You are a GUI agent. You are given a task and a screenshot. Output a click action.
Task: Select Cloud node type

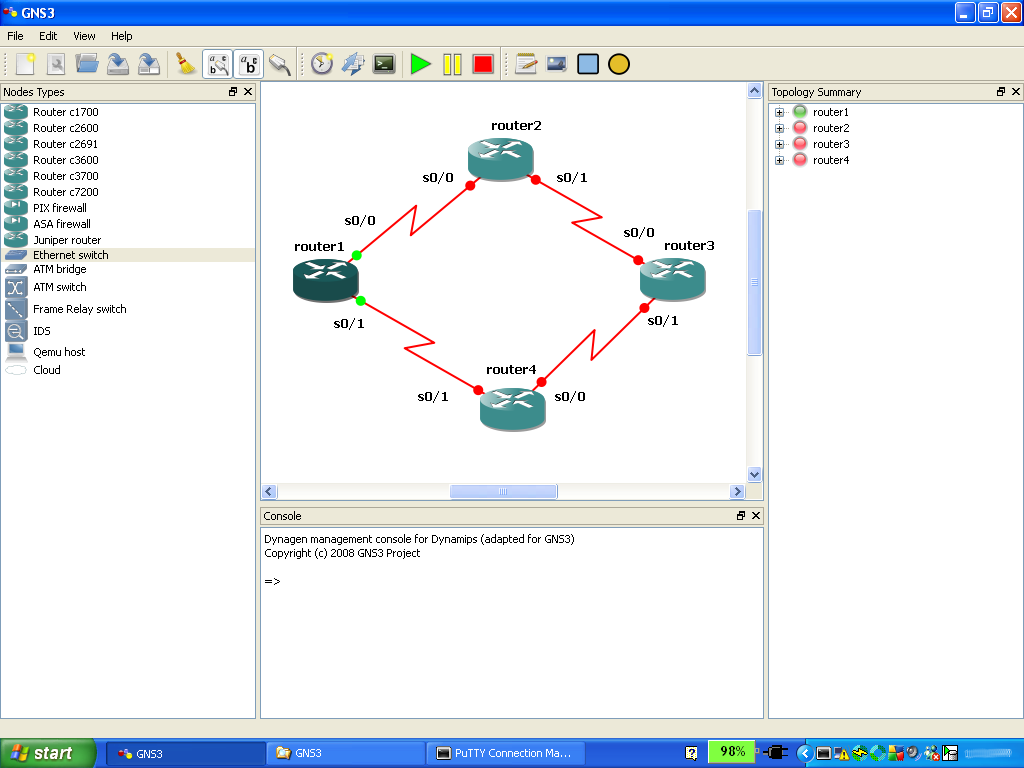click(x=46, y=370)
